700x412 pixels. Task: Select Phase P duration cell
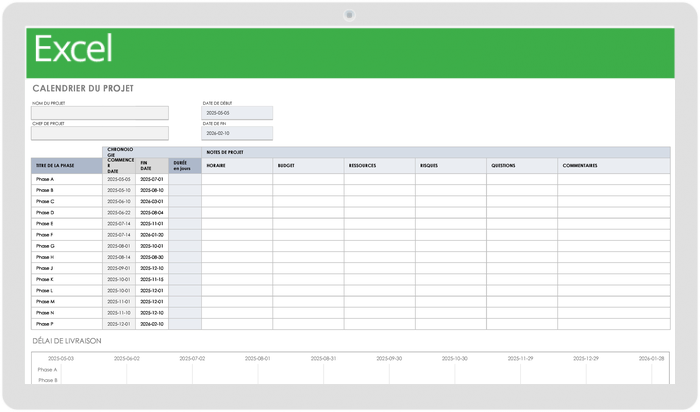pyautogui.click(x=185, y=324)
